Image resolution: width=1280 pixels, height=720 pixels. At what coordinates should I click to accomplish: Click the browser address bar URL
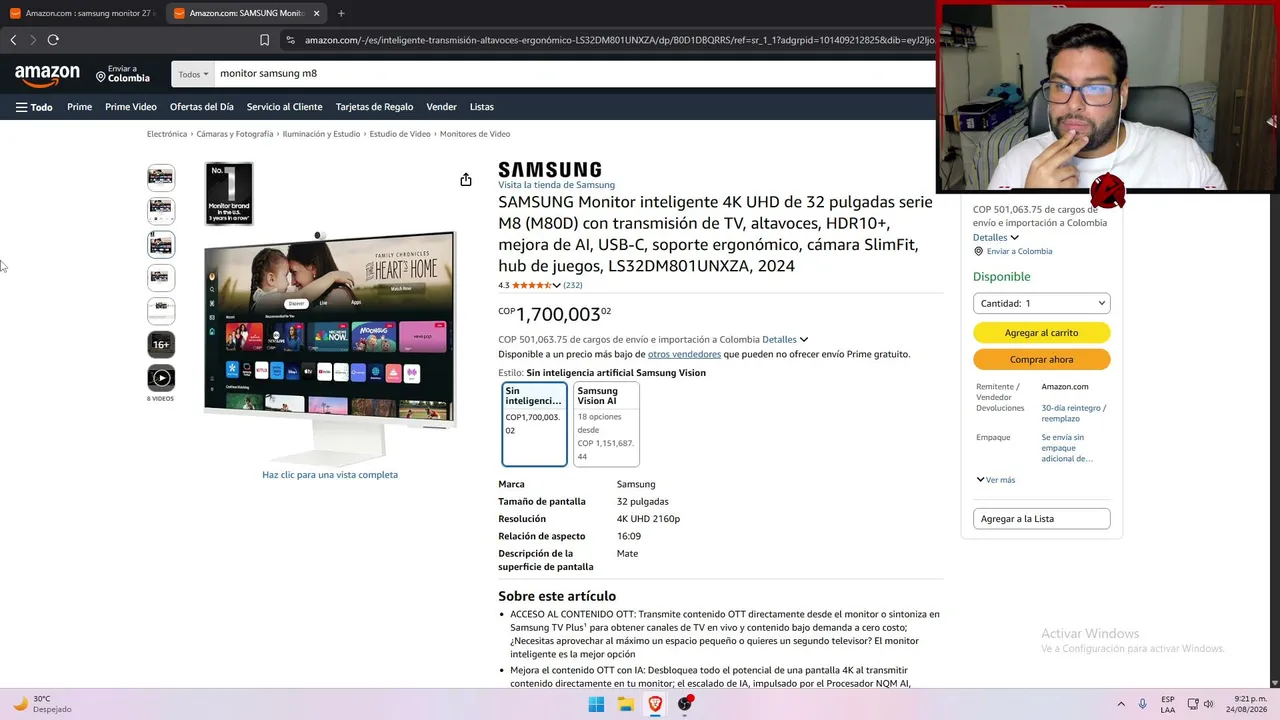pyautogui.click(x=618, y=40)
